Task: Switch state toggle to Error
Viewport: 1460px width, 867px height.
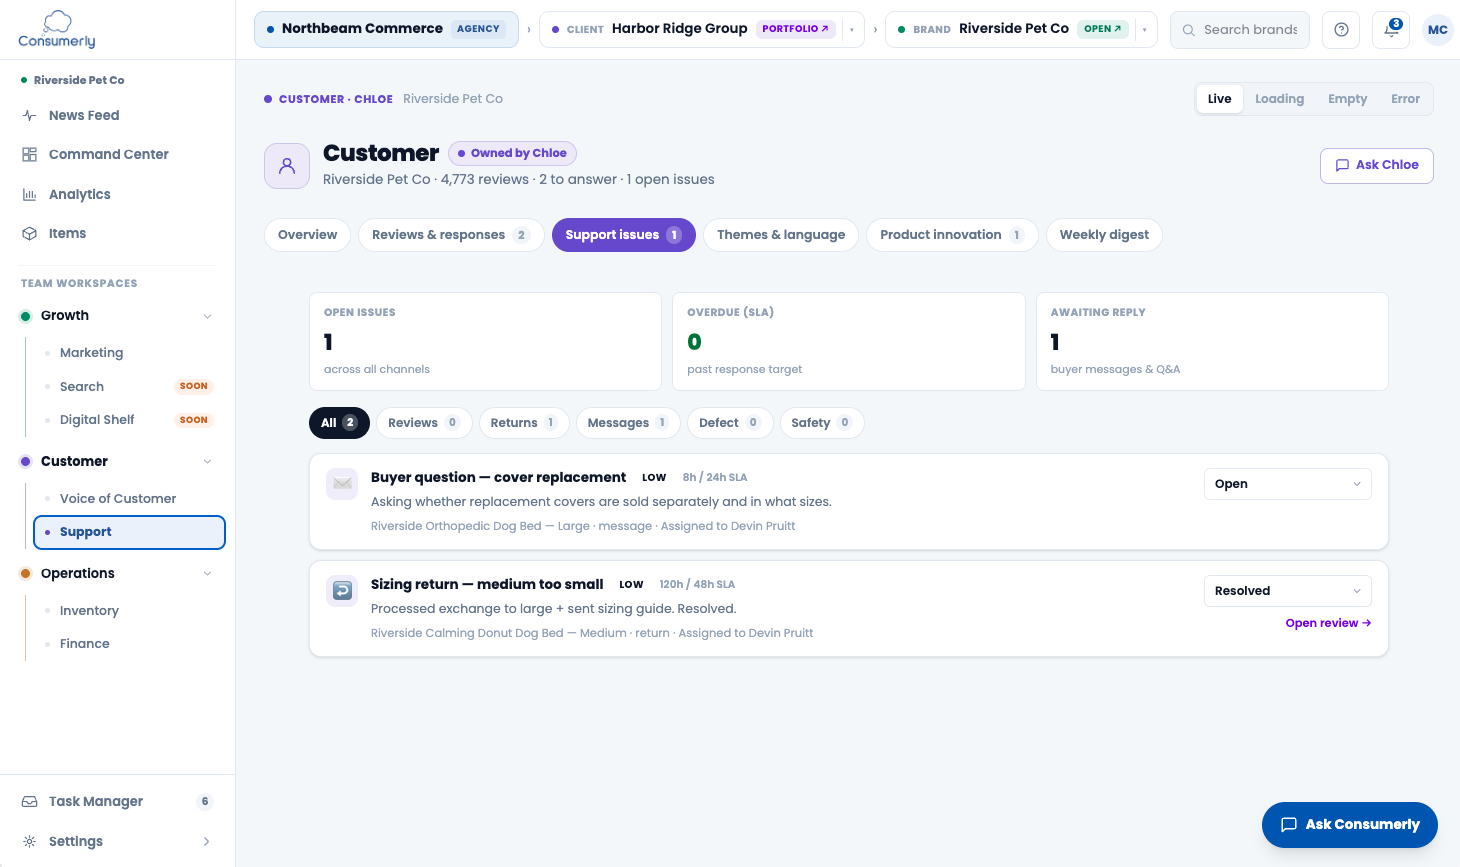Action: click(1405, 99)
